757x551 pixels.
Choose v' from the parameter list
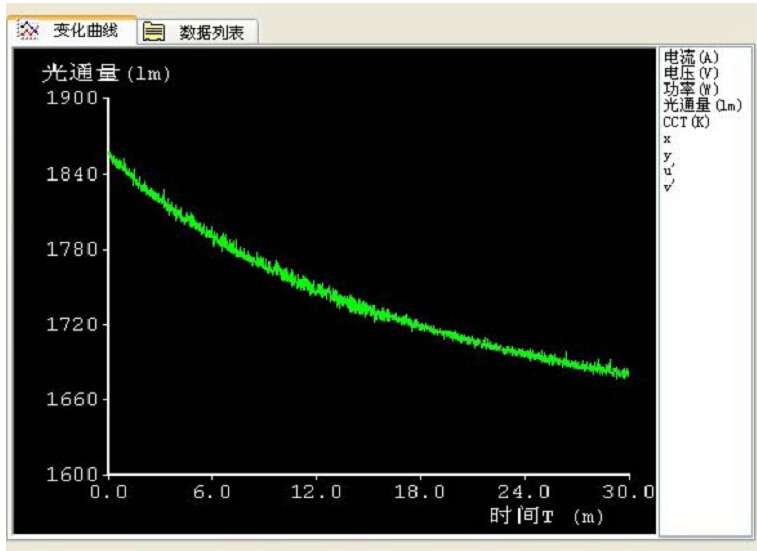point(668,187)
